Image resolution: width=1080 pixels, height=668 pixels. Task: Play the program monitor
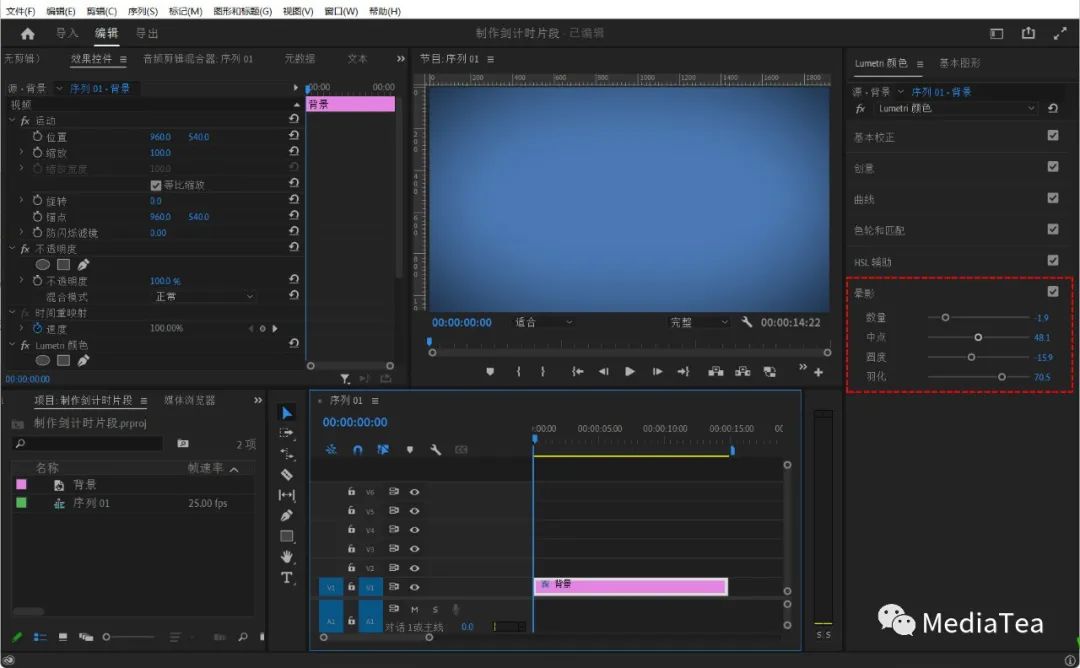coord(630,371)
